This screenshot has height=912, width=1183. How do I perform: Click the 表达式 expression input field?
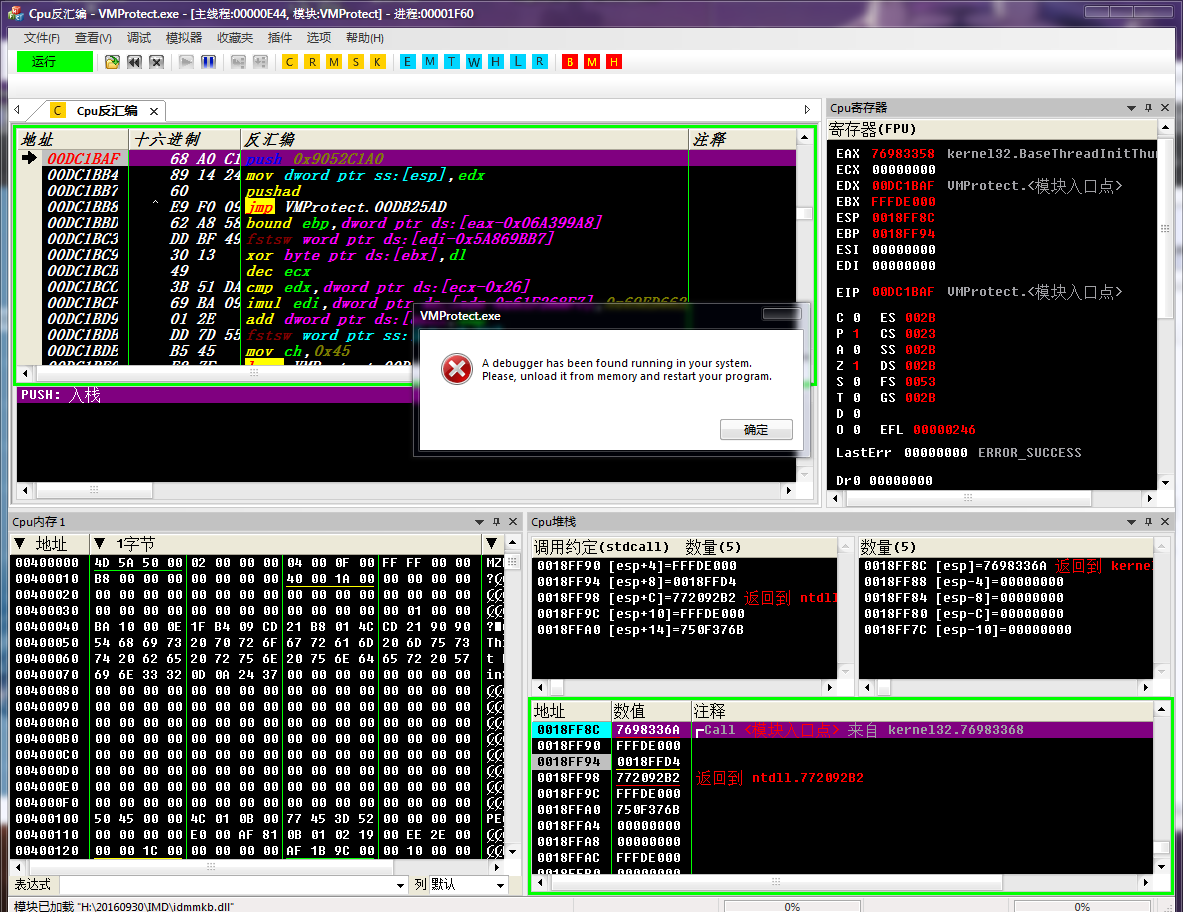227,885
